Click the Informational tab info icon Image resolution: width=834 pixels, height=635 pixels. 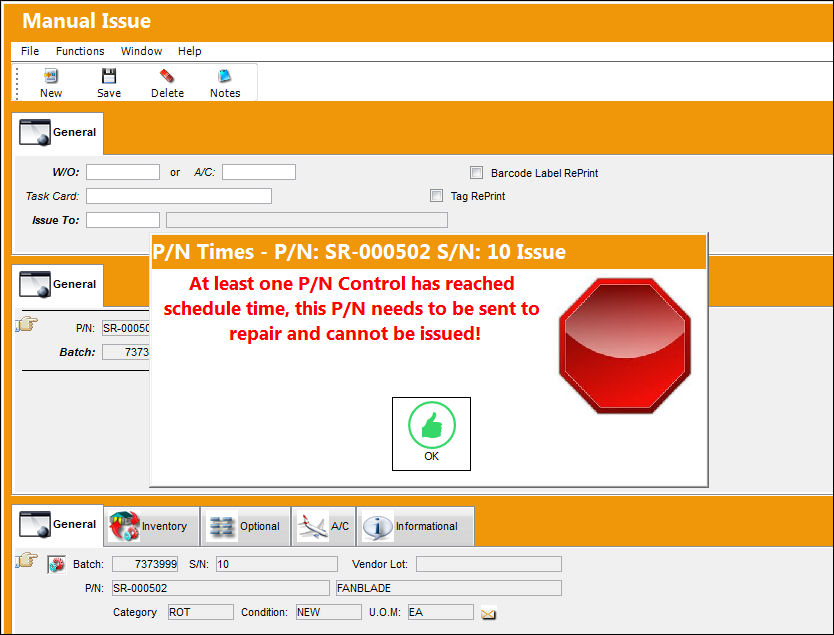pos(377,527)
